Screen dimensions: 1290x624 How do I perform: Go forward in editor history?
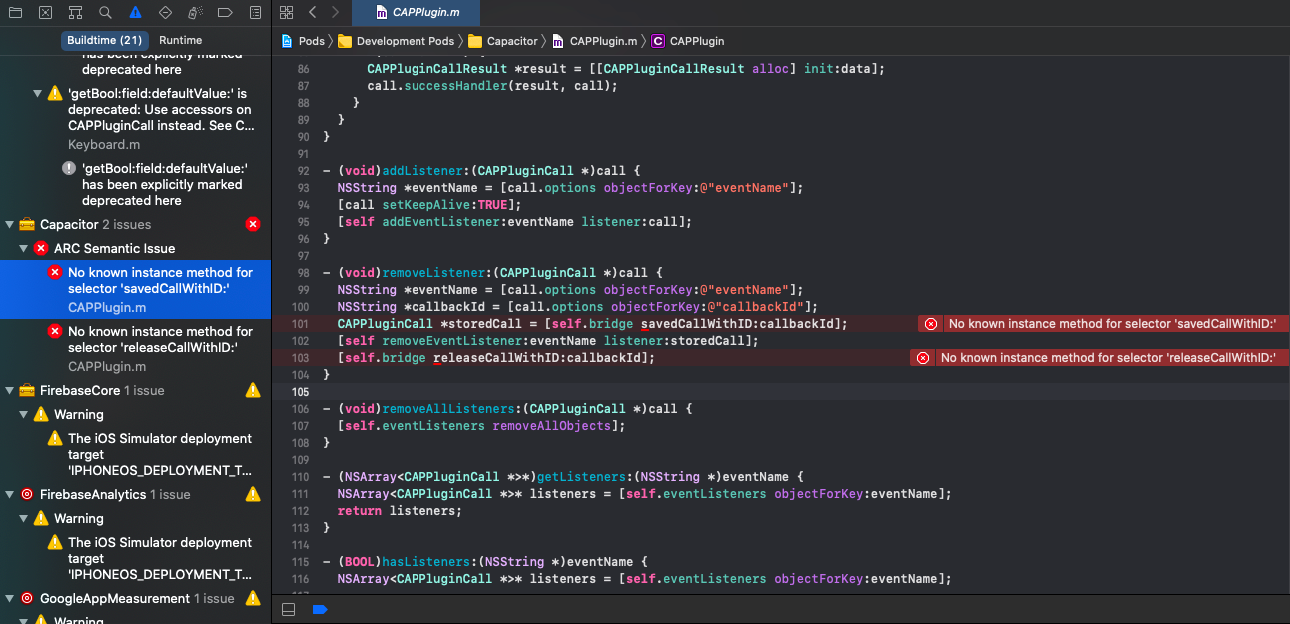tap(335, 13)
